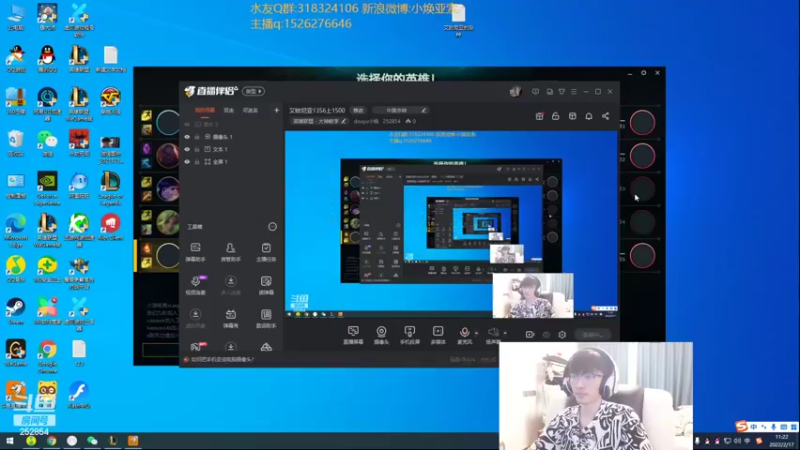Edit the tag pill next to 修改
Image resolution: width=800 pixels, height=450 pixels.
click(400, 110)
